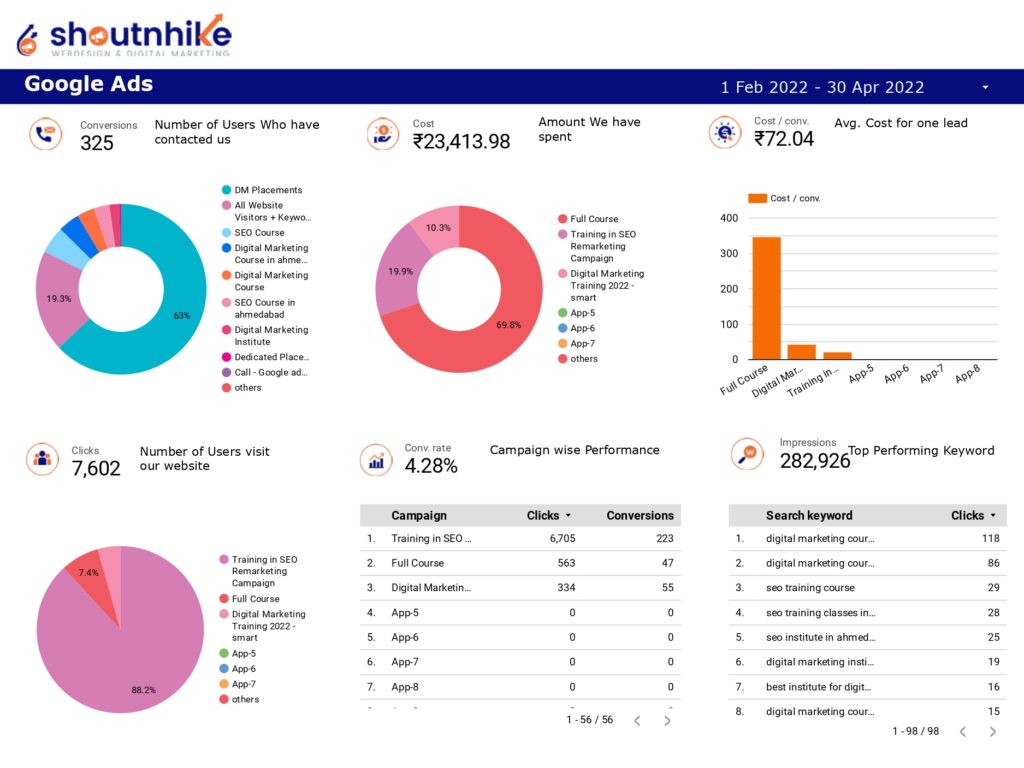The image size is (1024, 768).
Task: Open the date range dropdown arrow
Action: coord(985,87)
